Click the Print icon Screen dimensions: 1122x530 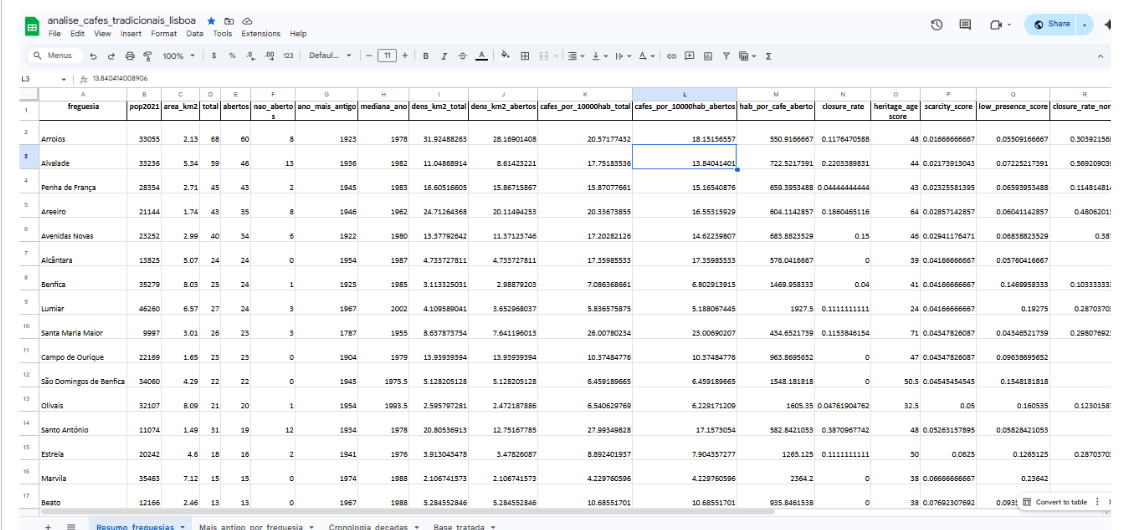(130, 56)
